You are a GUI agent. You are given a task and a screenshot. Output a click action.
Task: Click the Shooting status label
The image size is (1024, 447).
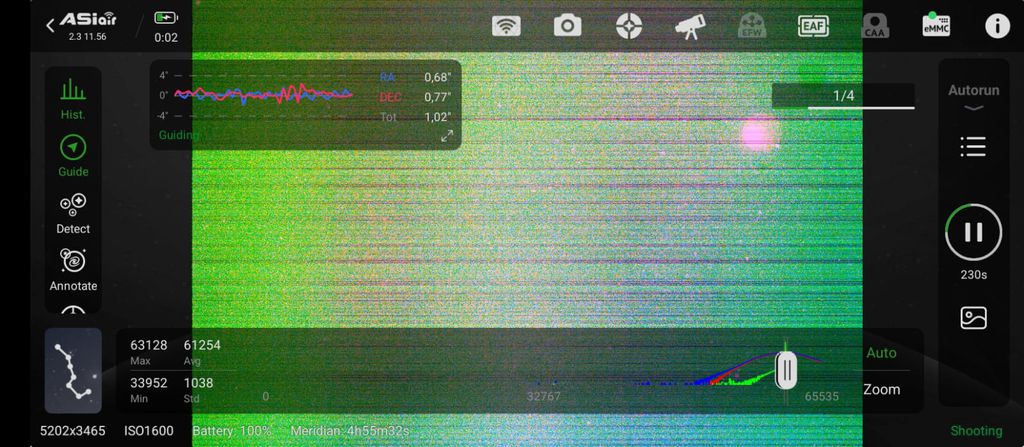(976, 431)
